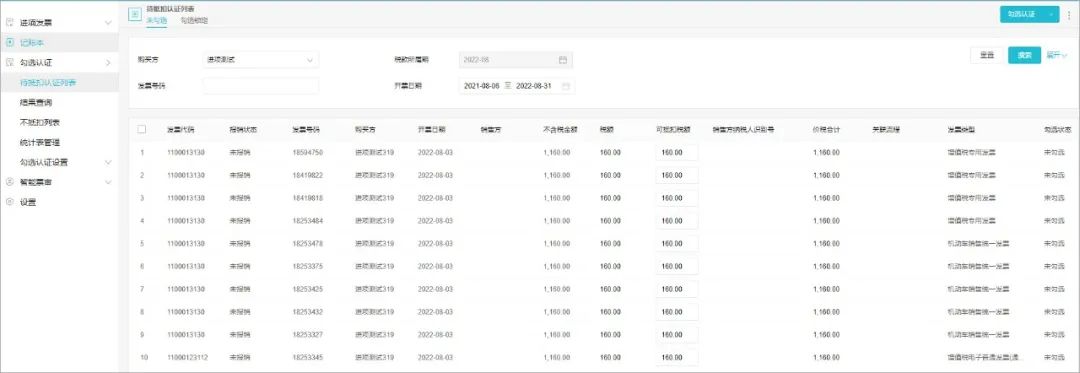Click the circular icon above the 设置 icon
Viewport: 1080px width, 373px height.
point(10,182)
